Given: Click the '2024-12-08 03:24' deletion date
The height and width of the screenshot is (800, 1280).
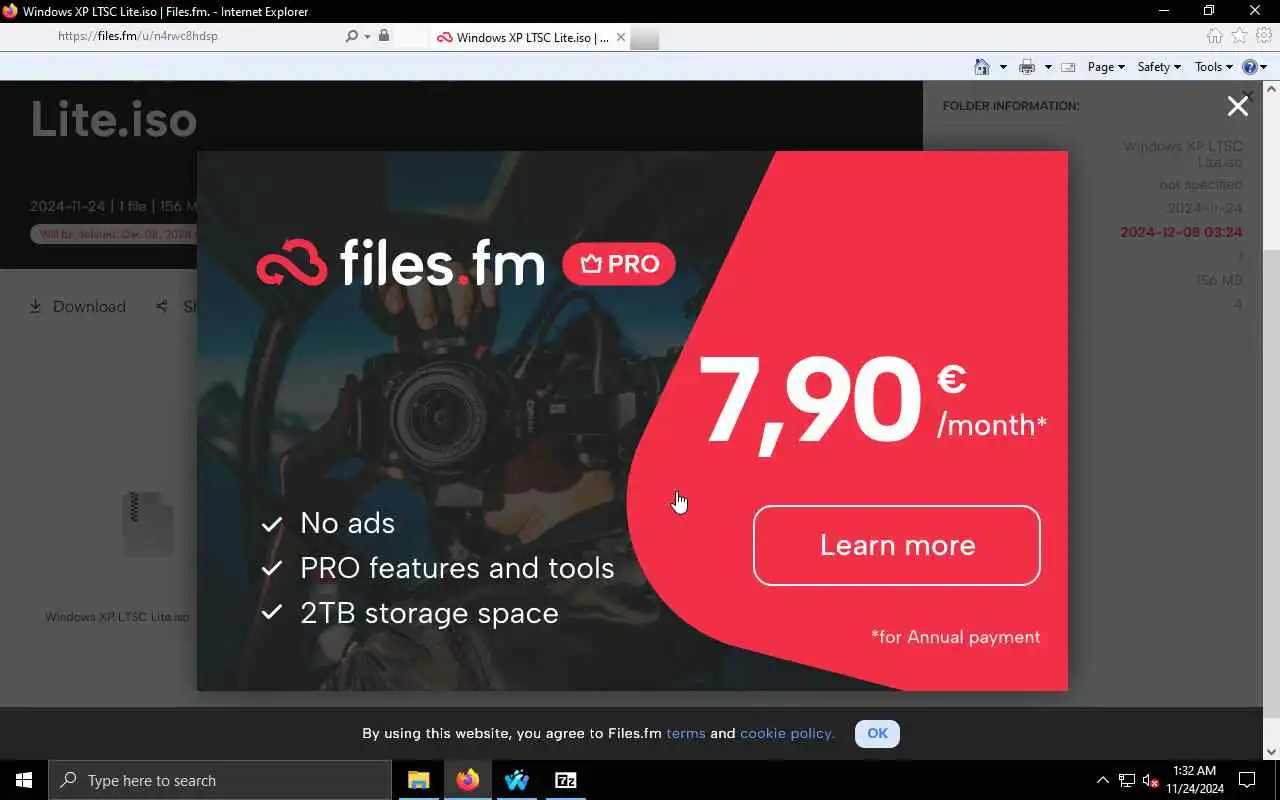Looking at the screenshot, I should 1181,232.
